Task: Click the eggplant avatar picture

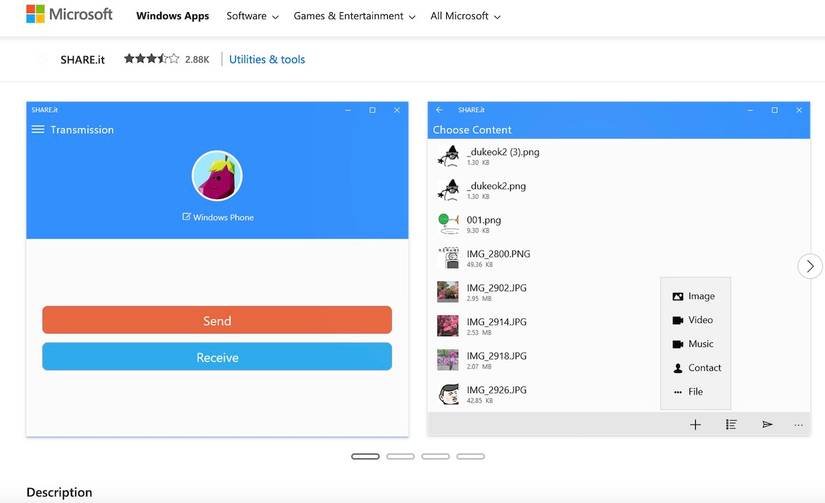Action: click(x=217, y=177)
